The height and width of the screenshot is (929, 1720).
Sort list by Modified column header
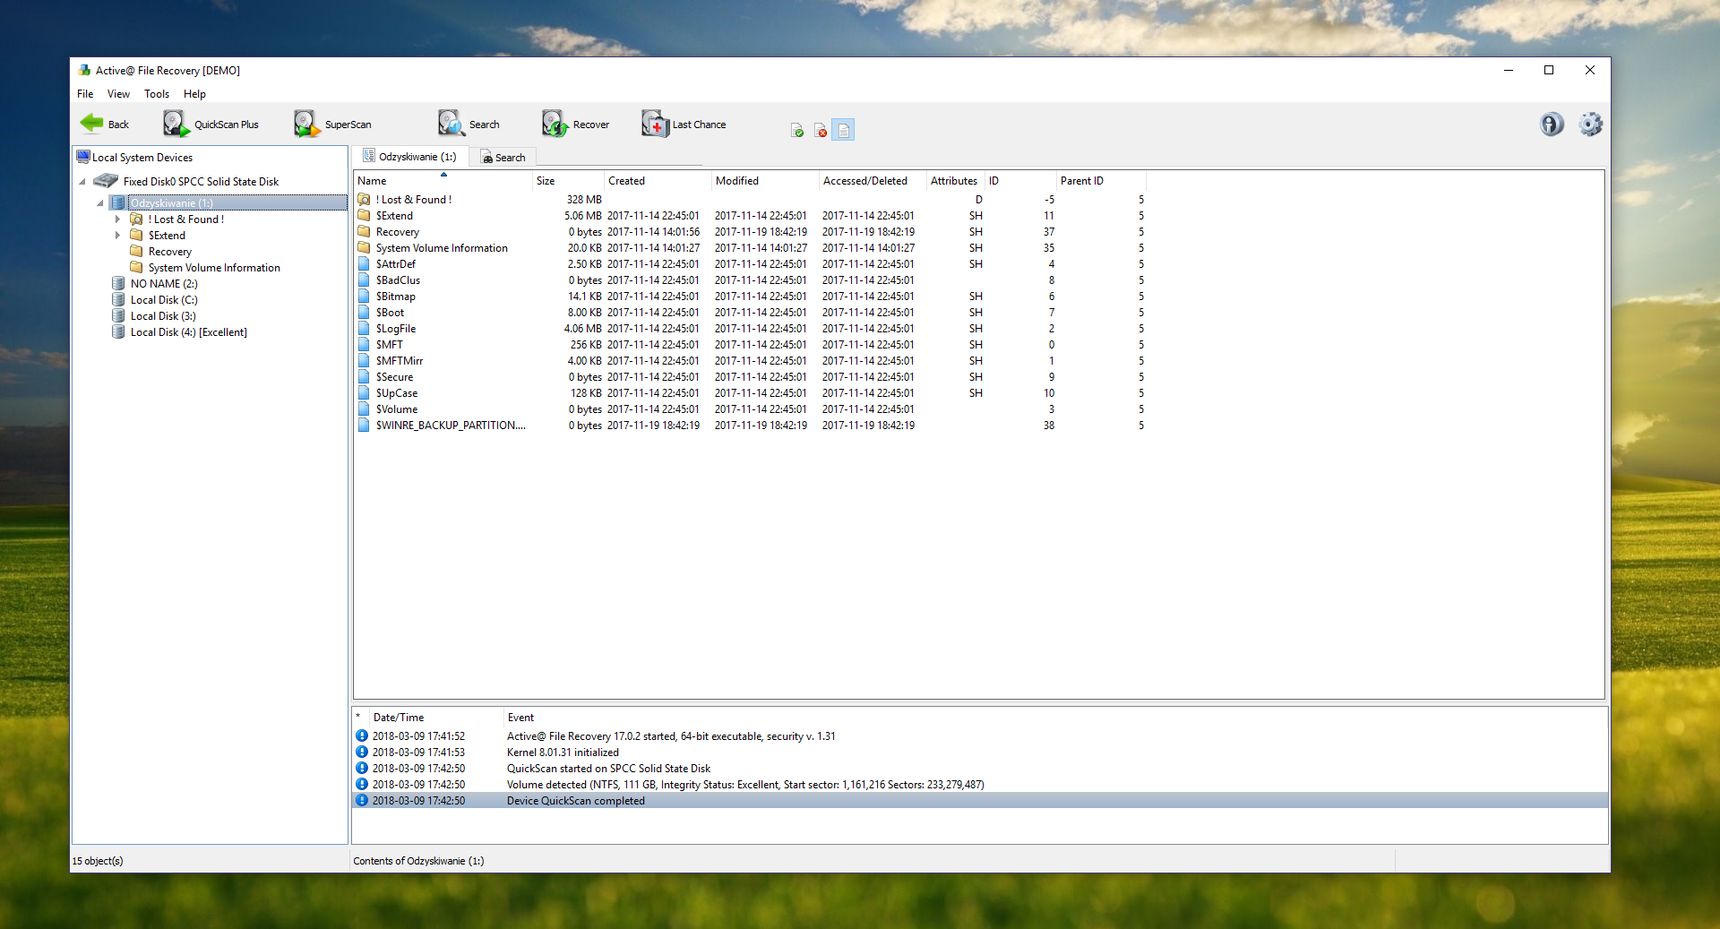click(766, 181)
